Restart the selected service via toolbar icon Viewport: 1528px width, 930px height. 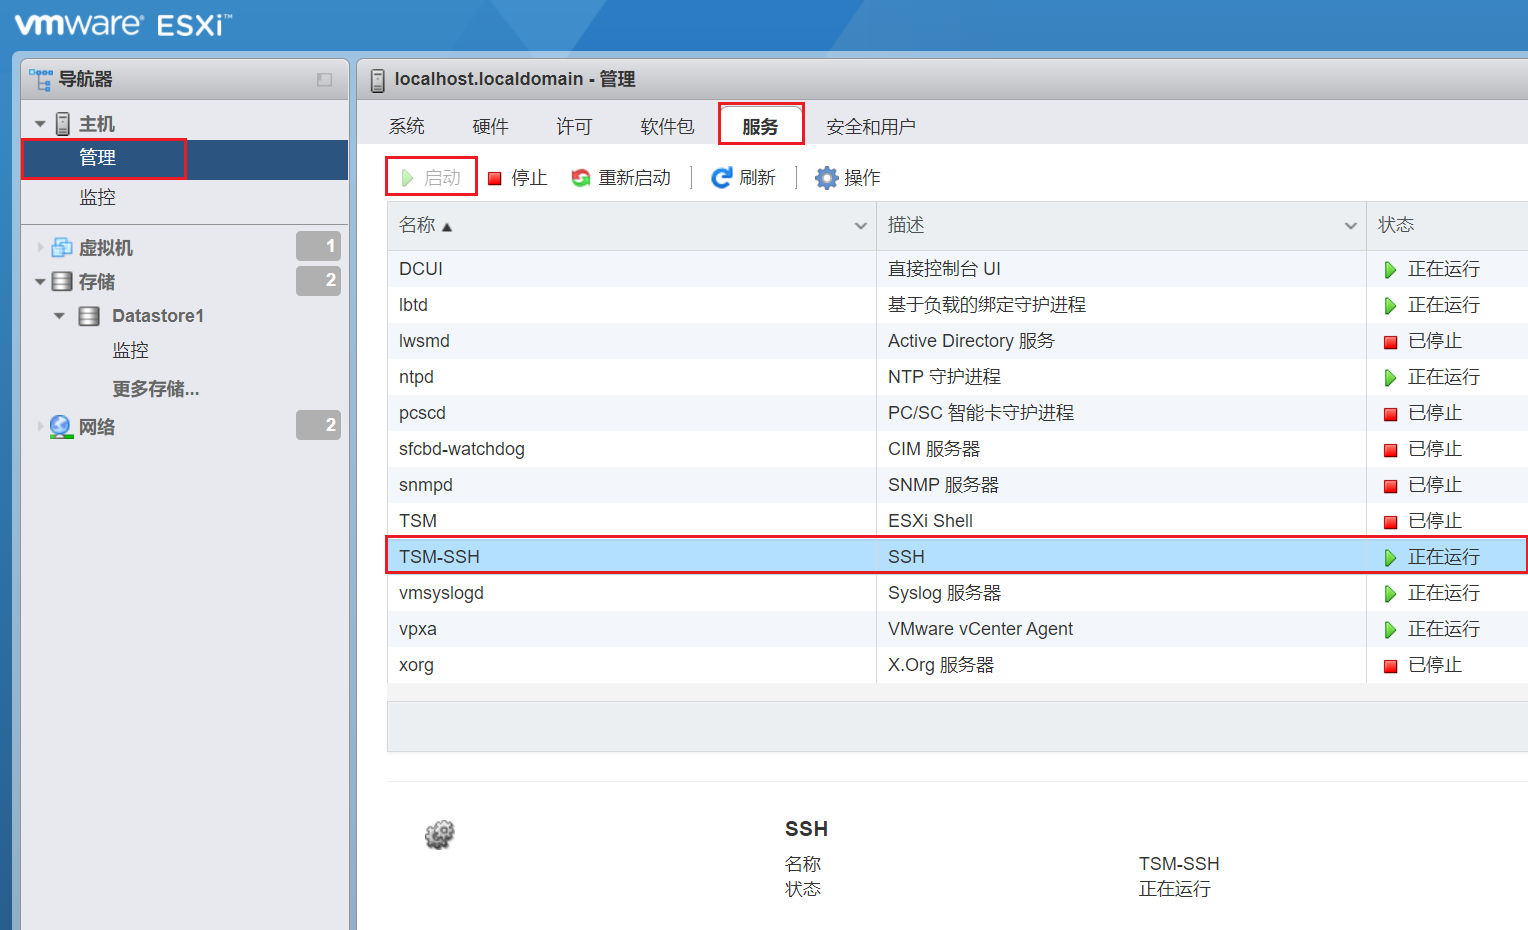(581, 178)
